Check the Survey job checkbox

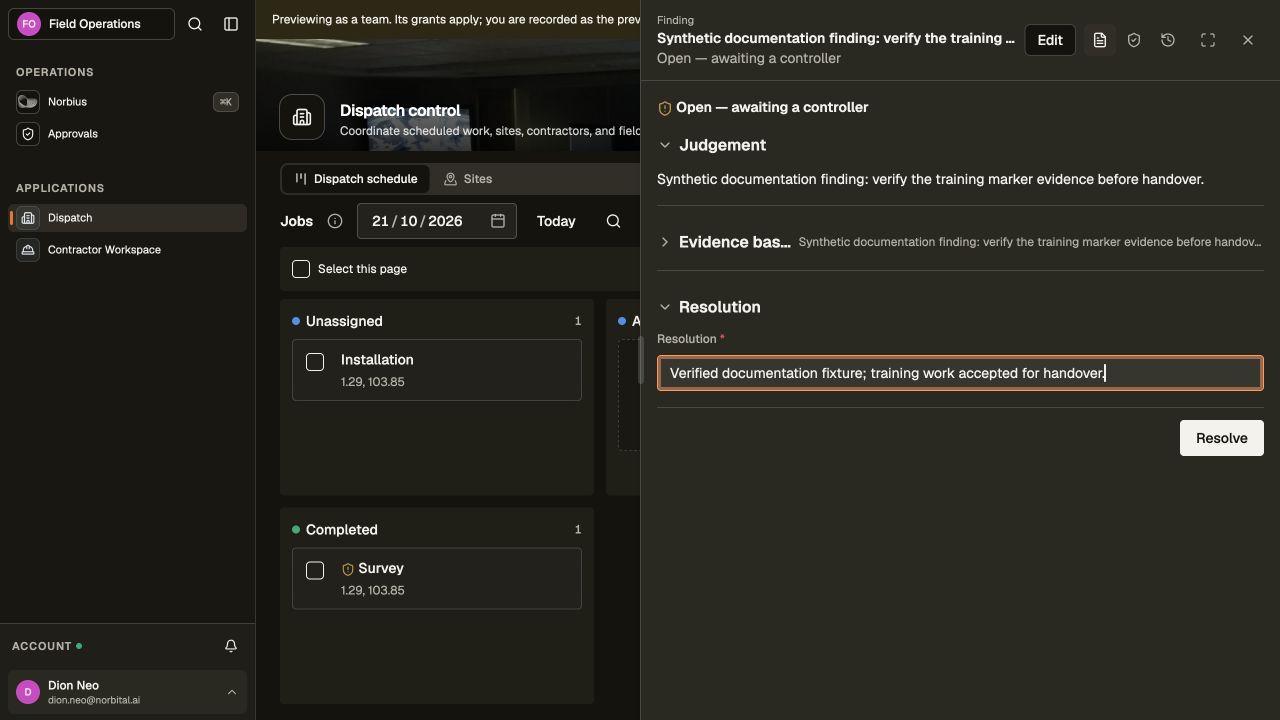(315, 570)
